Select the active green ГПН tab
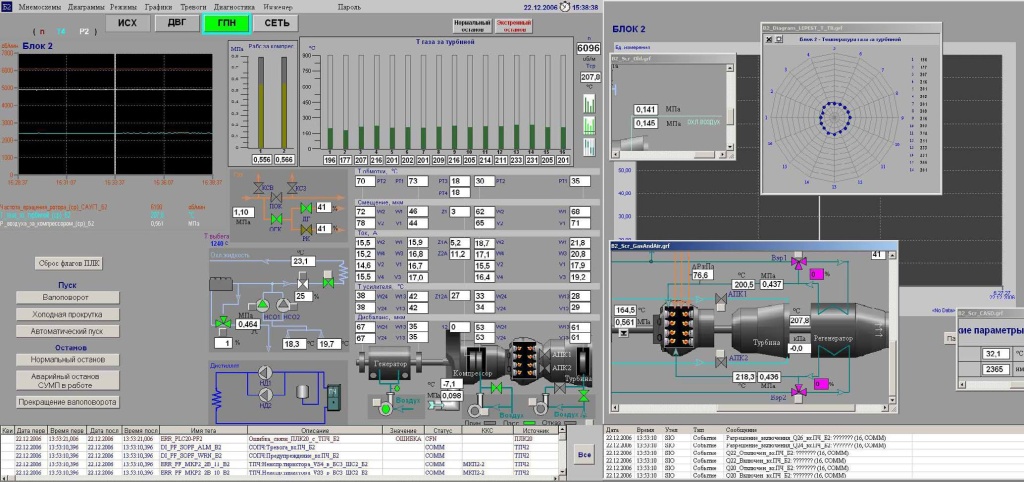Screen dimensions: 1024x482 225,23
